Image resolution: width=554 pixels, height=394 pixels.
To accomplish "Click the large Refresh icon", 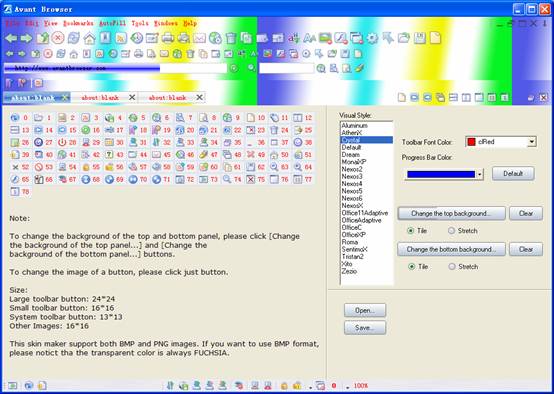I will (x=73, y=38).
